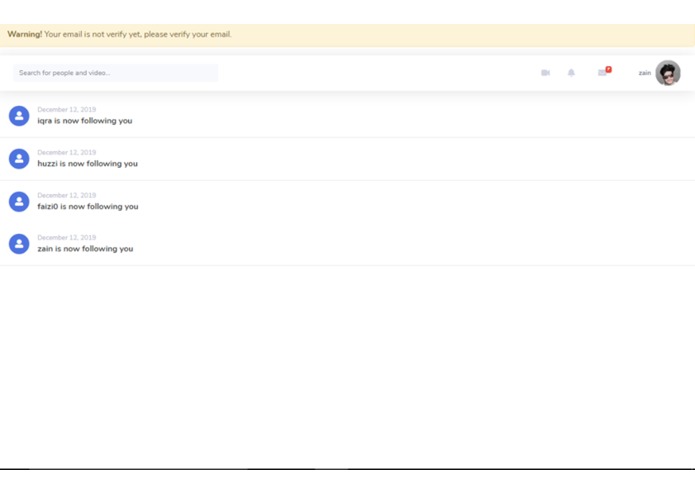Open 'huzzi is now following you' notification

point(87,163)
